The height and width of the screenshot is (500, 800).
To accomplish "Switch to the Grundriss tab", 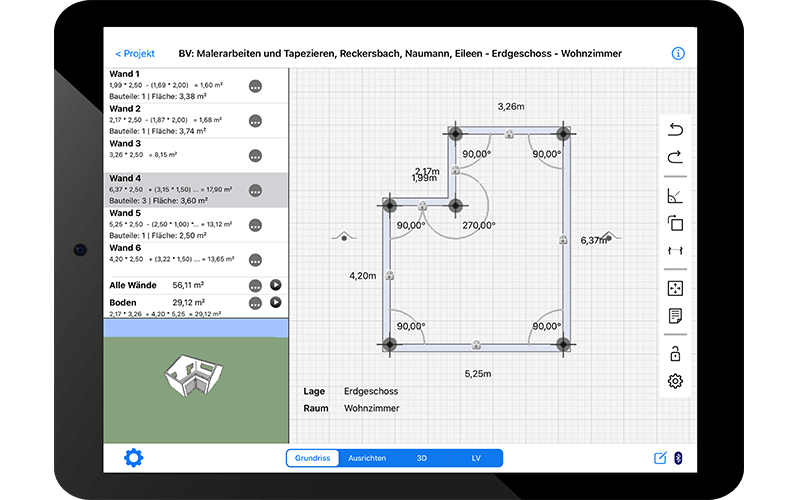I will coord(312,458).
